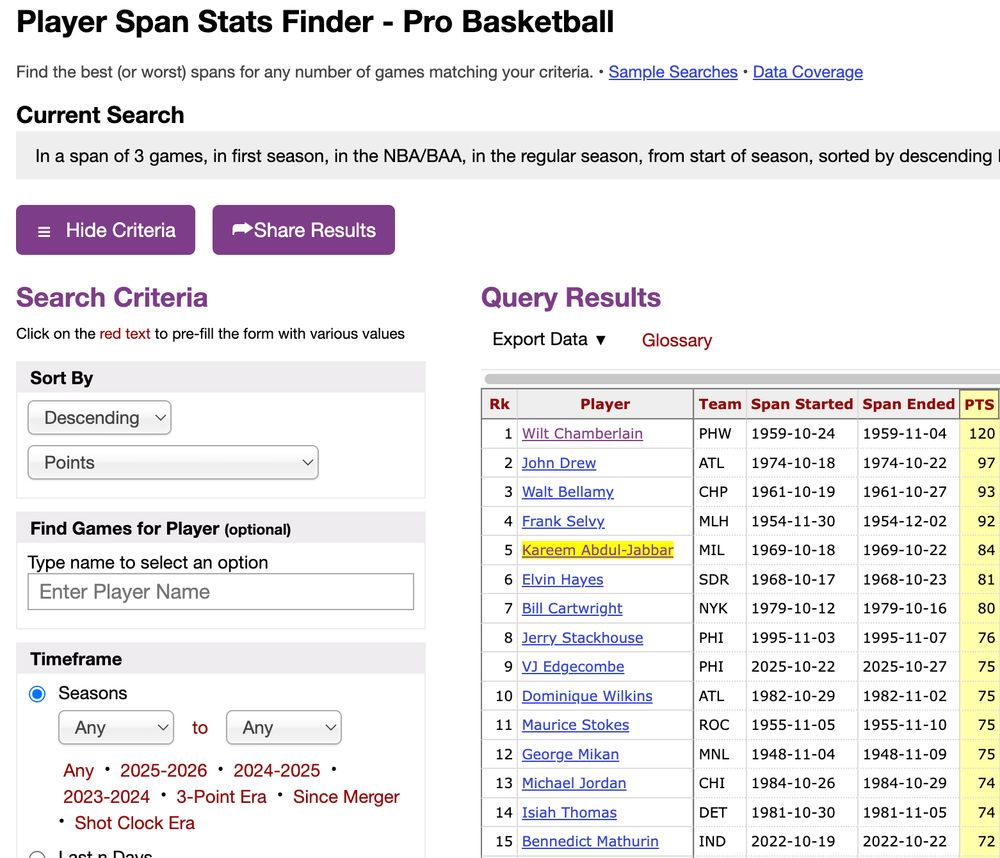Select the Last n Days radio button
Image resolution: width=1000 pixels, height=858 pixels.
click(x=37, y=855)
